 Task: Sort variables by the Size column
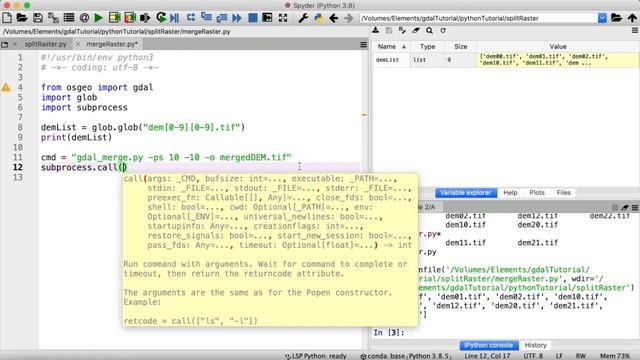click(x=460, y=47)
